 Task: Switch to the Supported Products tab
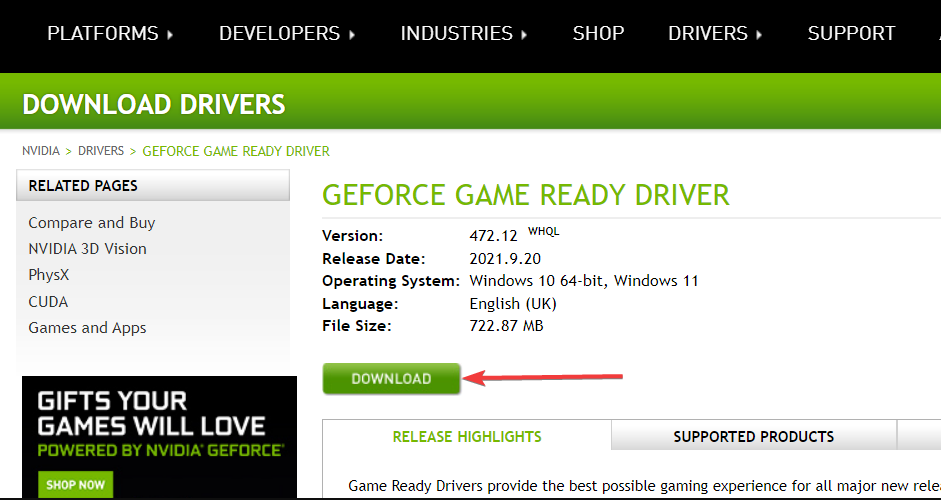pyautogui.click(x=754, y=436)
